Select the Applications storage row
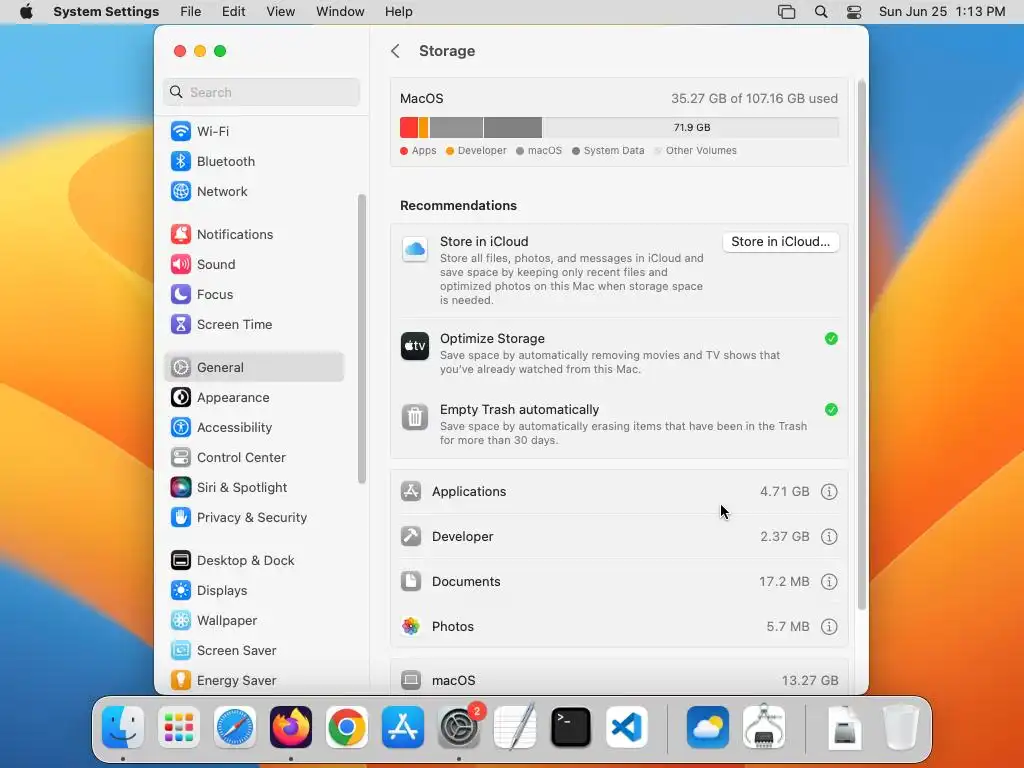Screen dimensions: 1024x768 coord(619,492)
